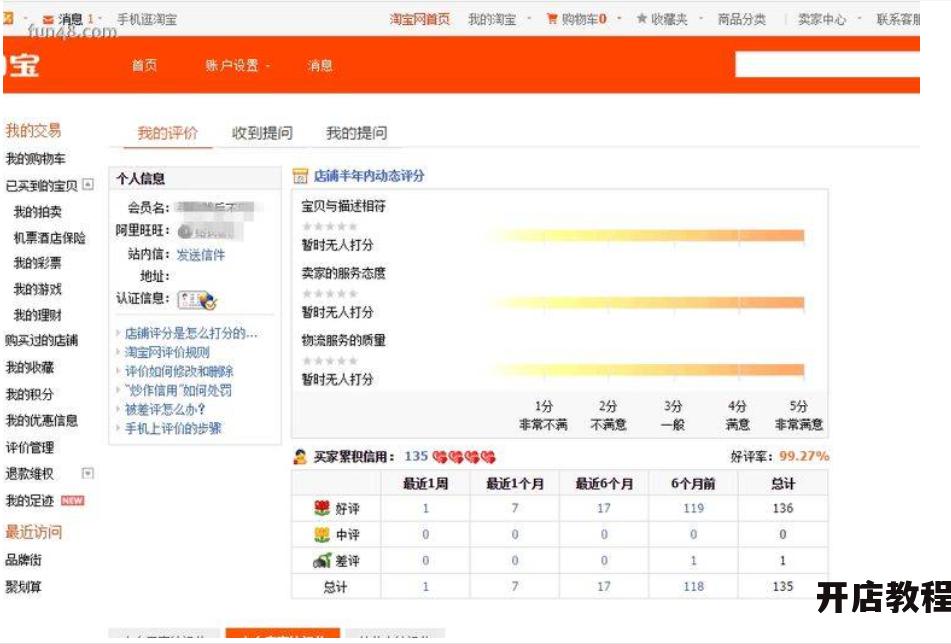
Task: Open 我的游戏 in sidebar
Action: click(x=38, y=289)
